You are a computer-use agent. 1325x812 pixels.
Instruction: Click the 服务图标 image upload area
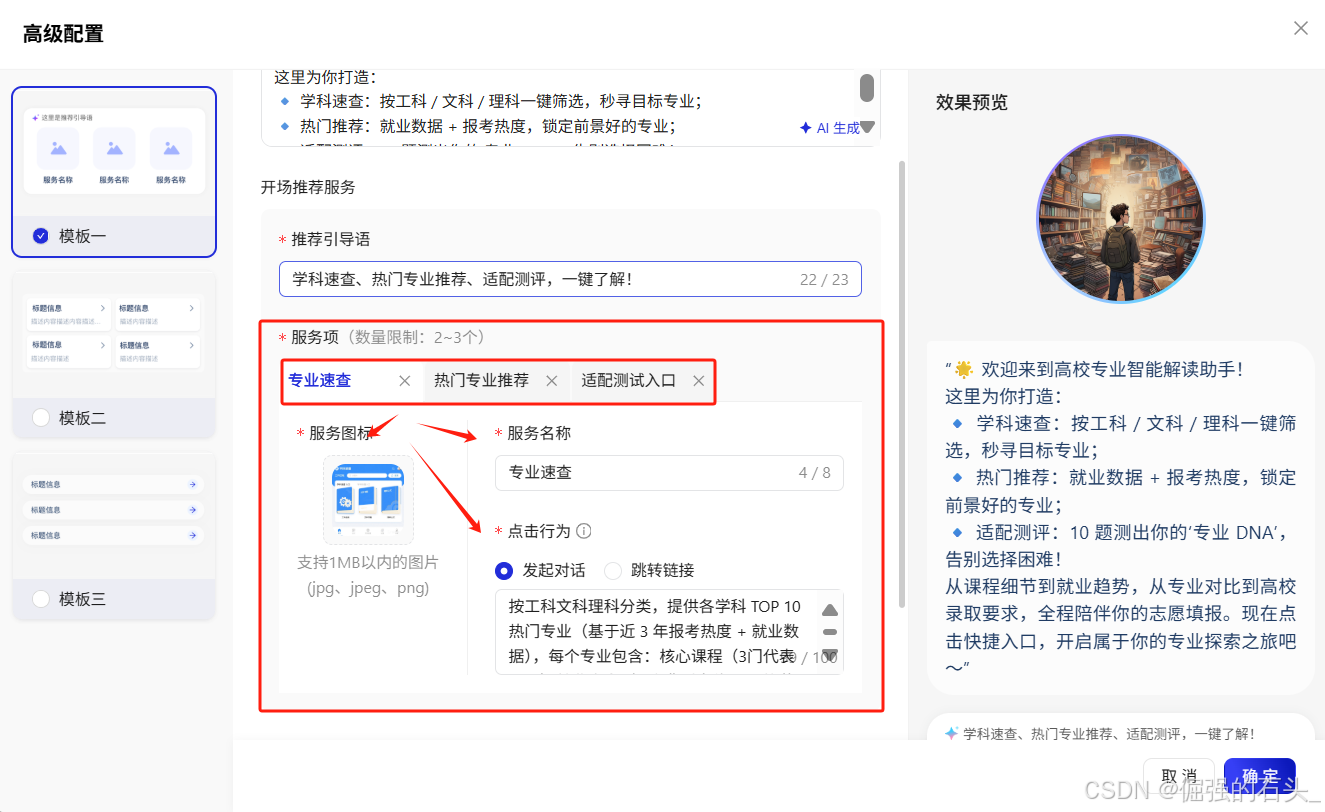[x=368, y=499]
